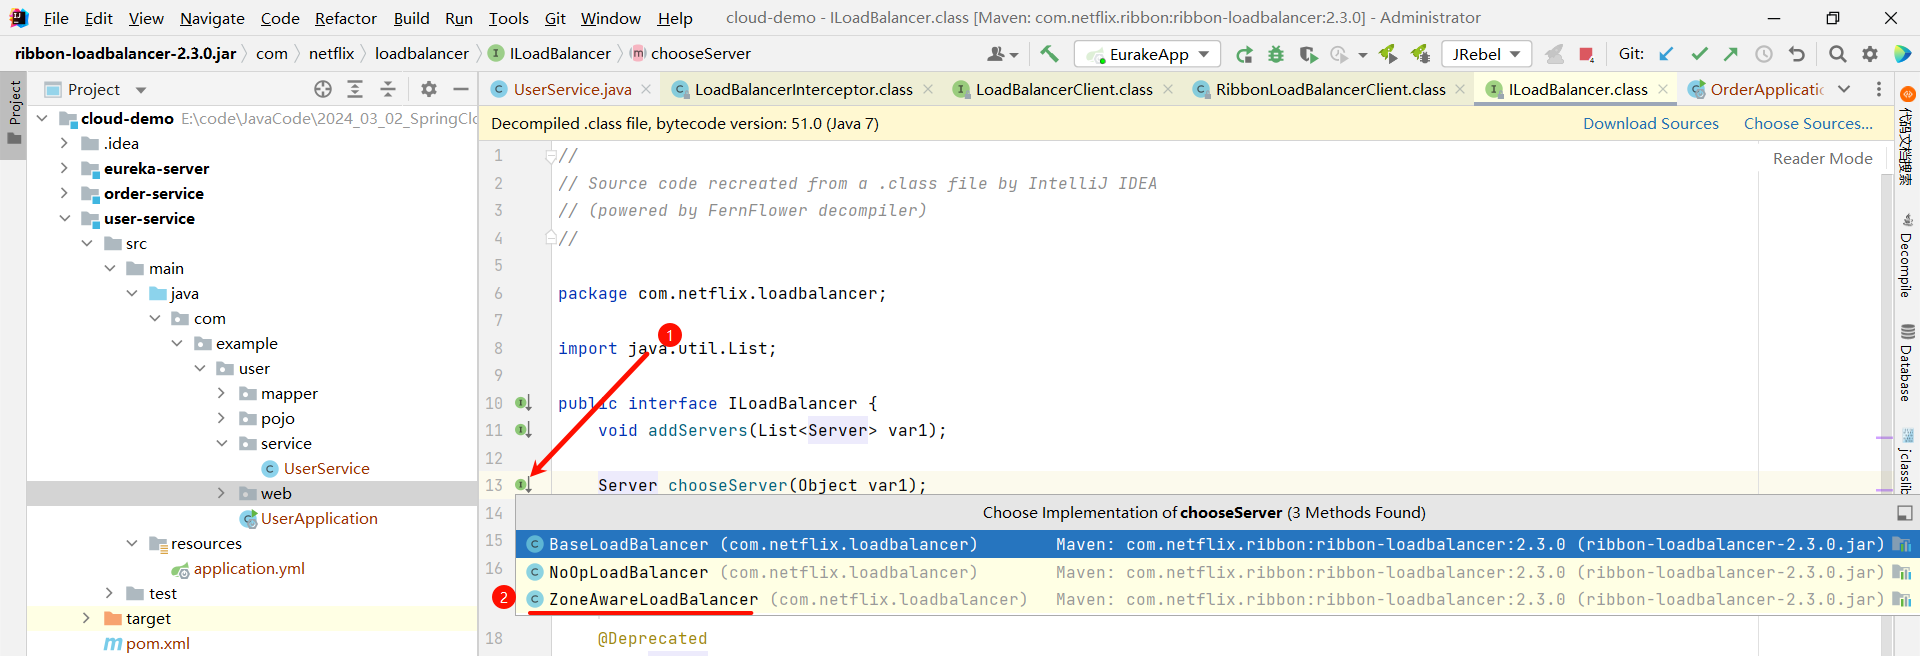
Task: Run with JRebel rocket icon
Action: (x=1388, y=54)
